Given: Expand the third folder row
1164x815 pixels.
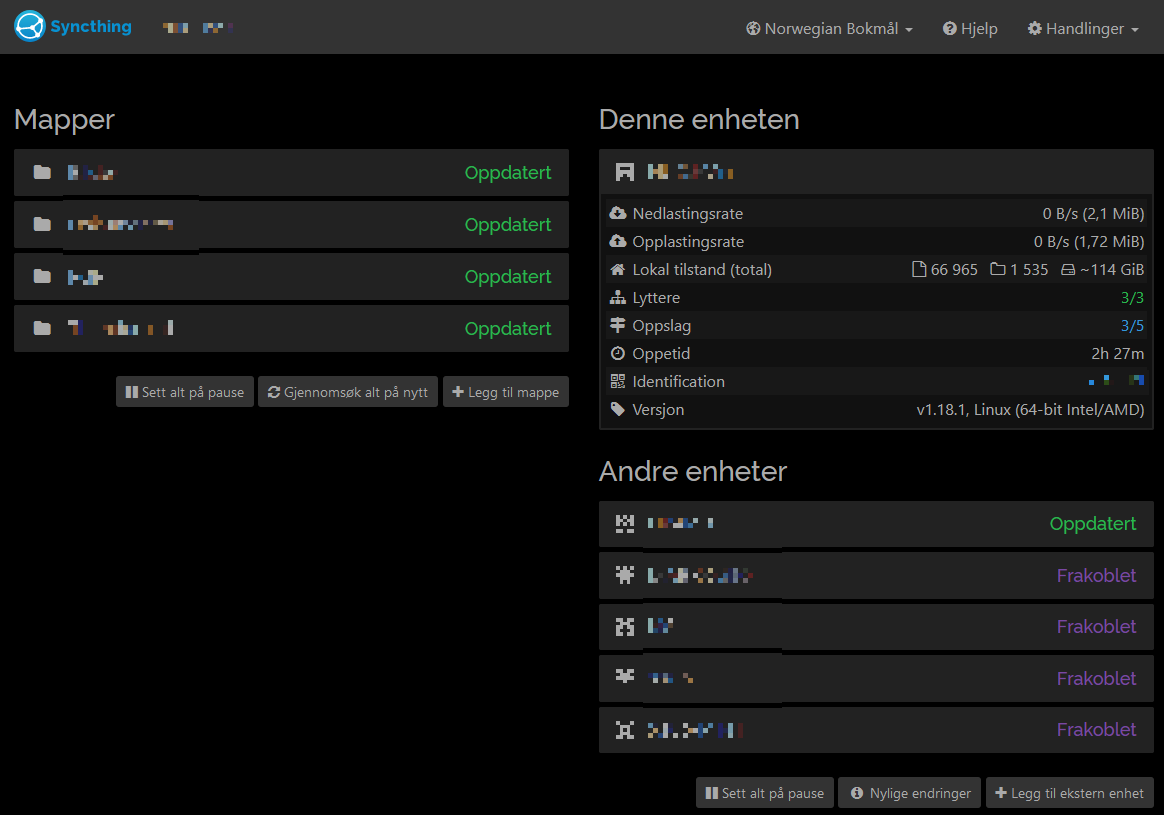Looking at the screenshot, I should (290, 277).
